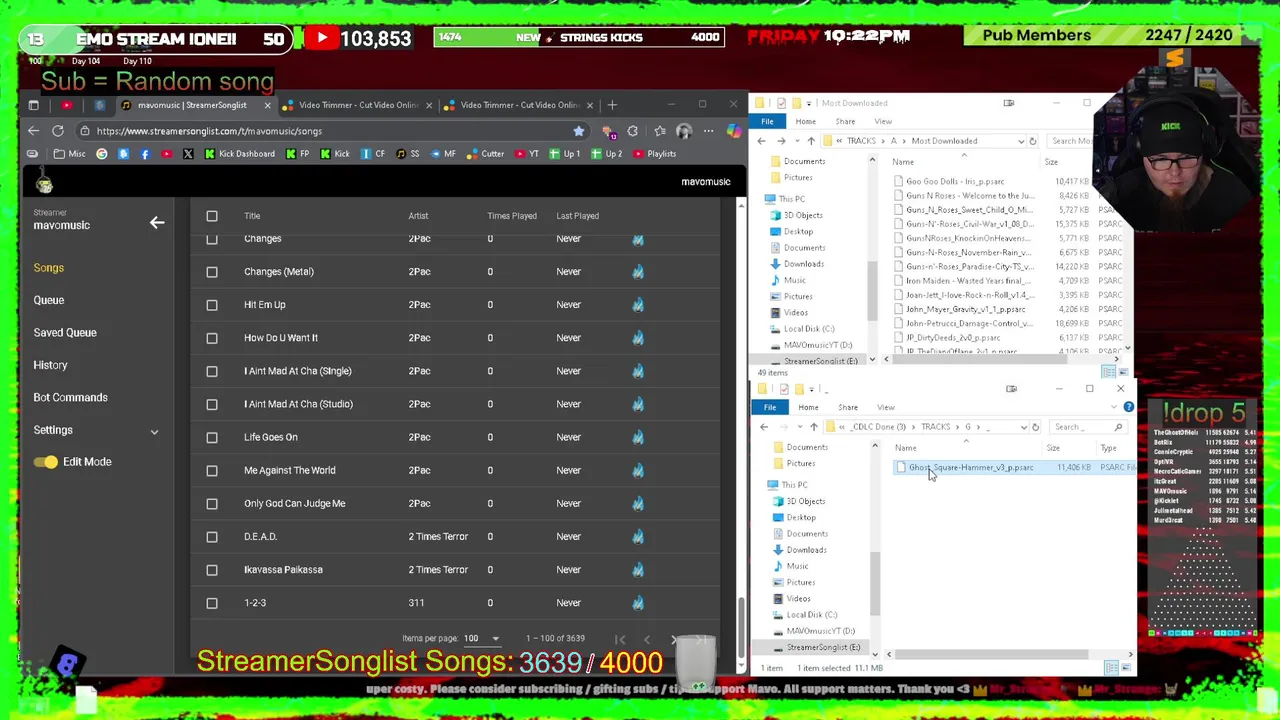
Task: Open Explorer help icon in lower window
Action: (1128, 407)
